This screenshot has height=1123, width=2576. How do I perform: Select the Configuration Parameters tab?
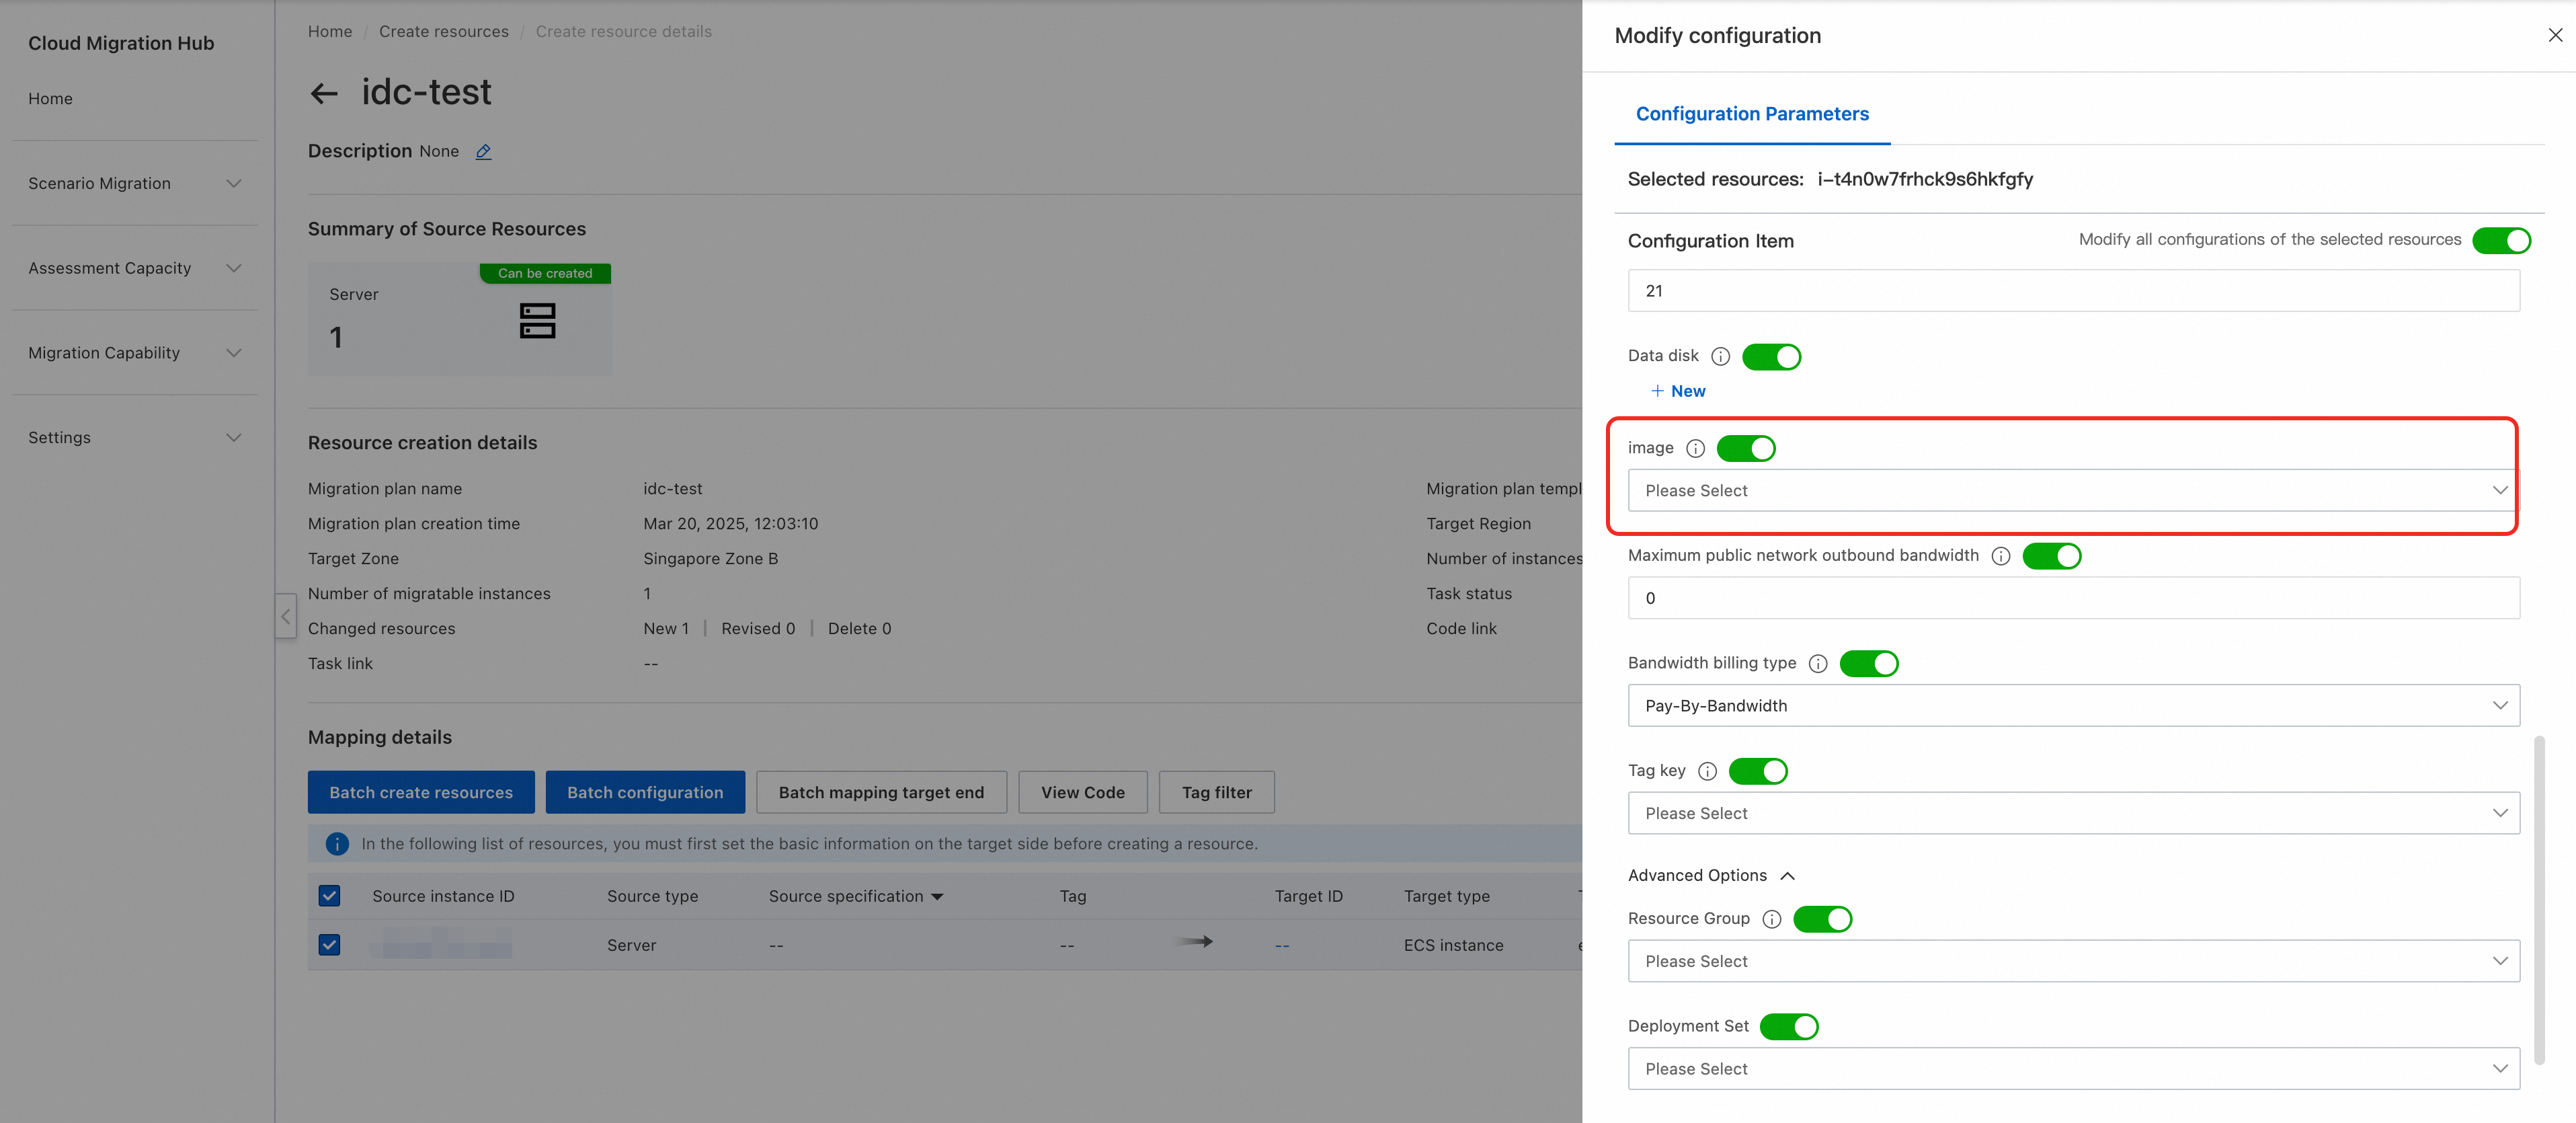pos(1751,114)
